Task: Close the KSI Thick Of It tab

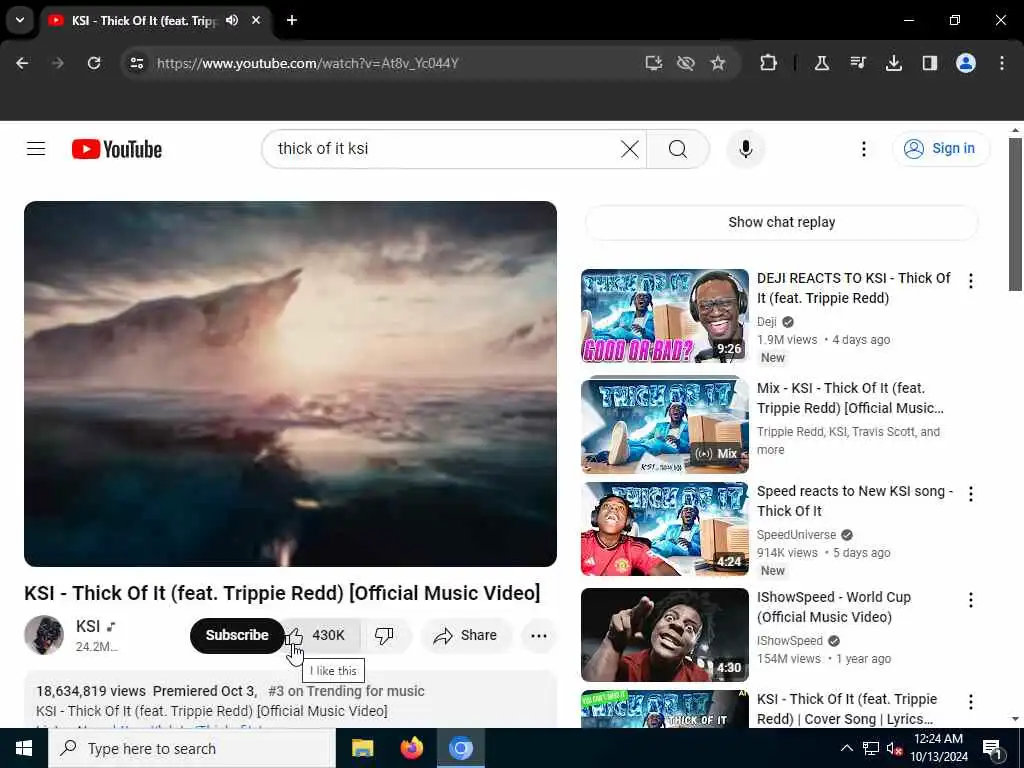Action: [256, 20]
